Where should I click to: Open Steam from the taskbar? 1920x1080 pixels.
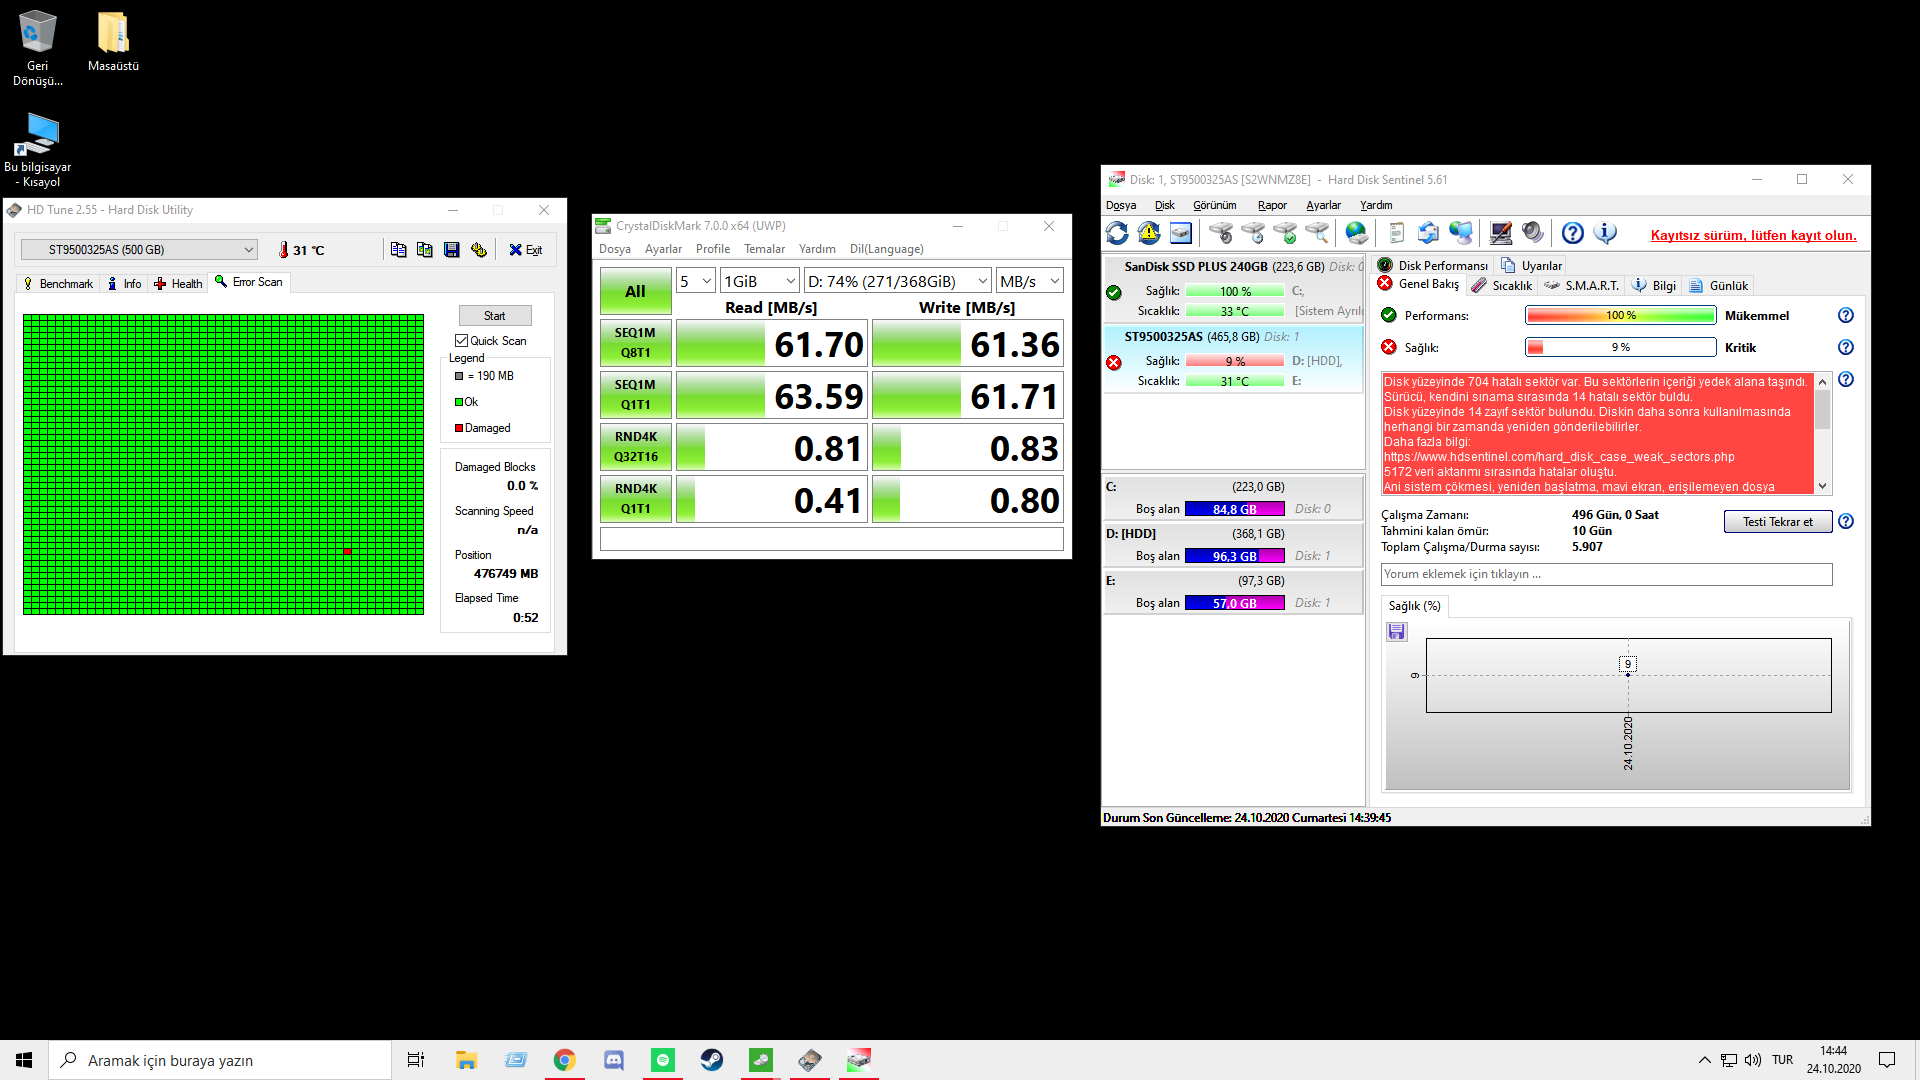coord(711,1060)
